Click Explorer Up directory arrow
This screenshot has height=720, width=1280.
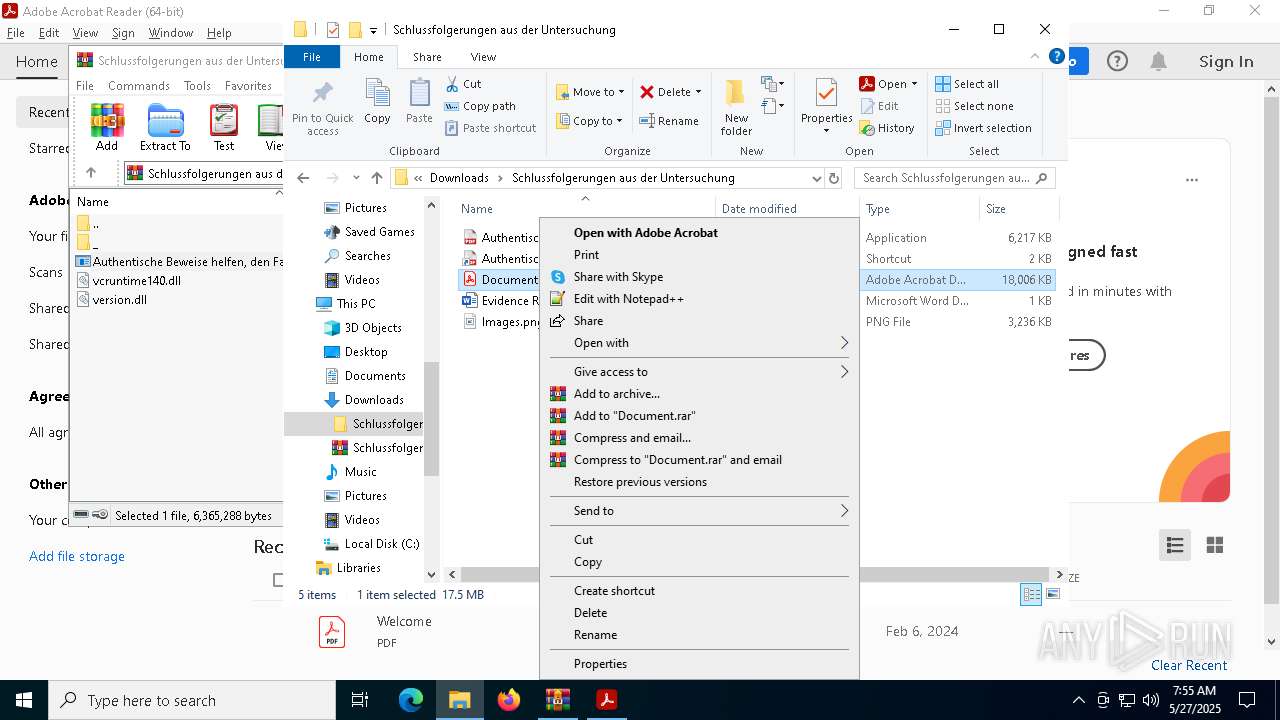click(376, 178)
